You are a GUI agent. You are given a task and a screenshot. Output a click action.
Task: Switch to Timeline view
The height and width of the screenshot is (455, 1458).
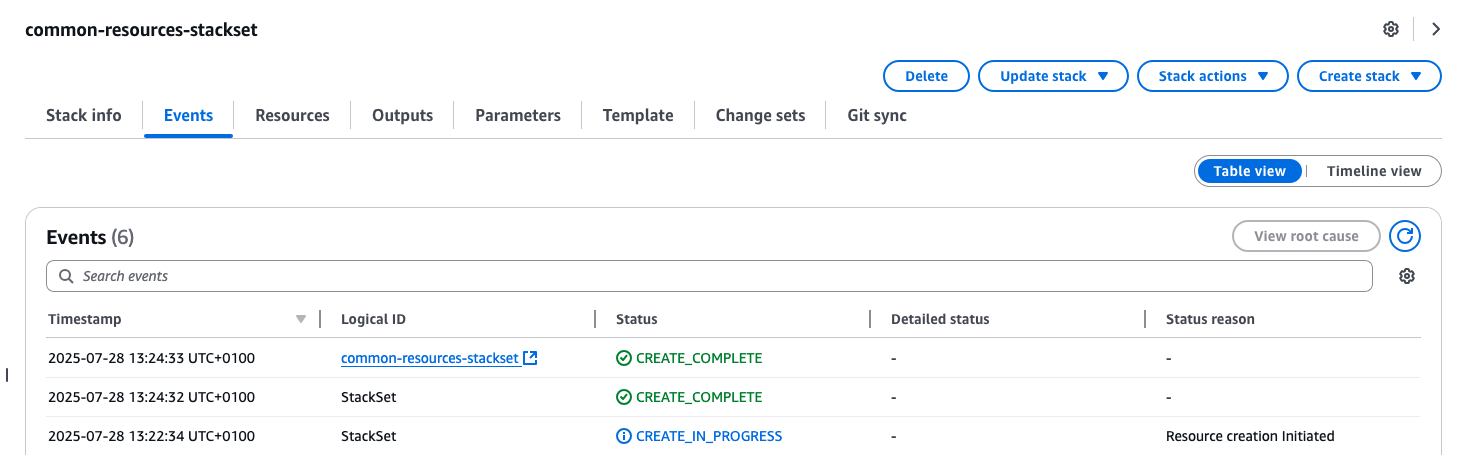pyautogui.click(x=1373, y=171)
